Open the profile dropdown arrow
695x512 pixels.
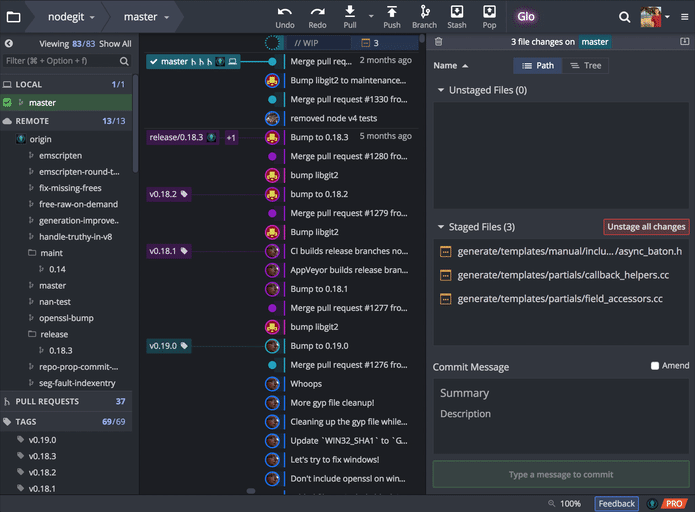click(x=667, y=17)
